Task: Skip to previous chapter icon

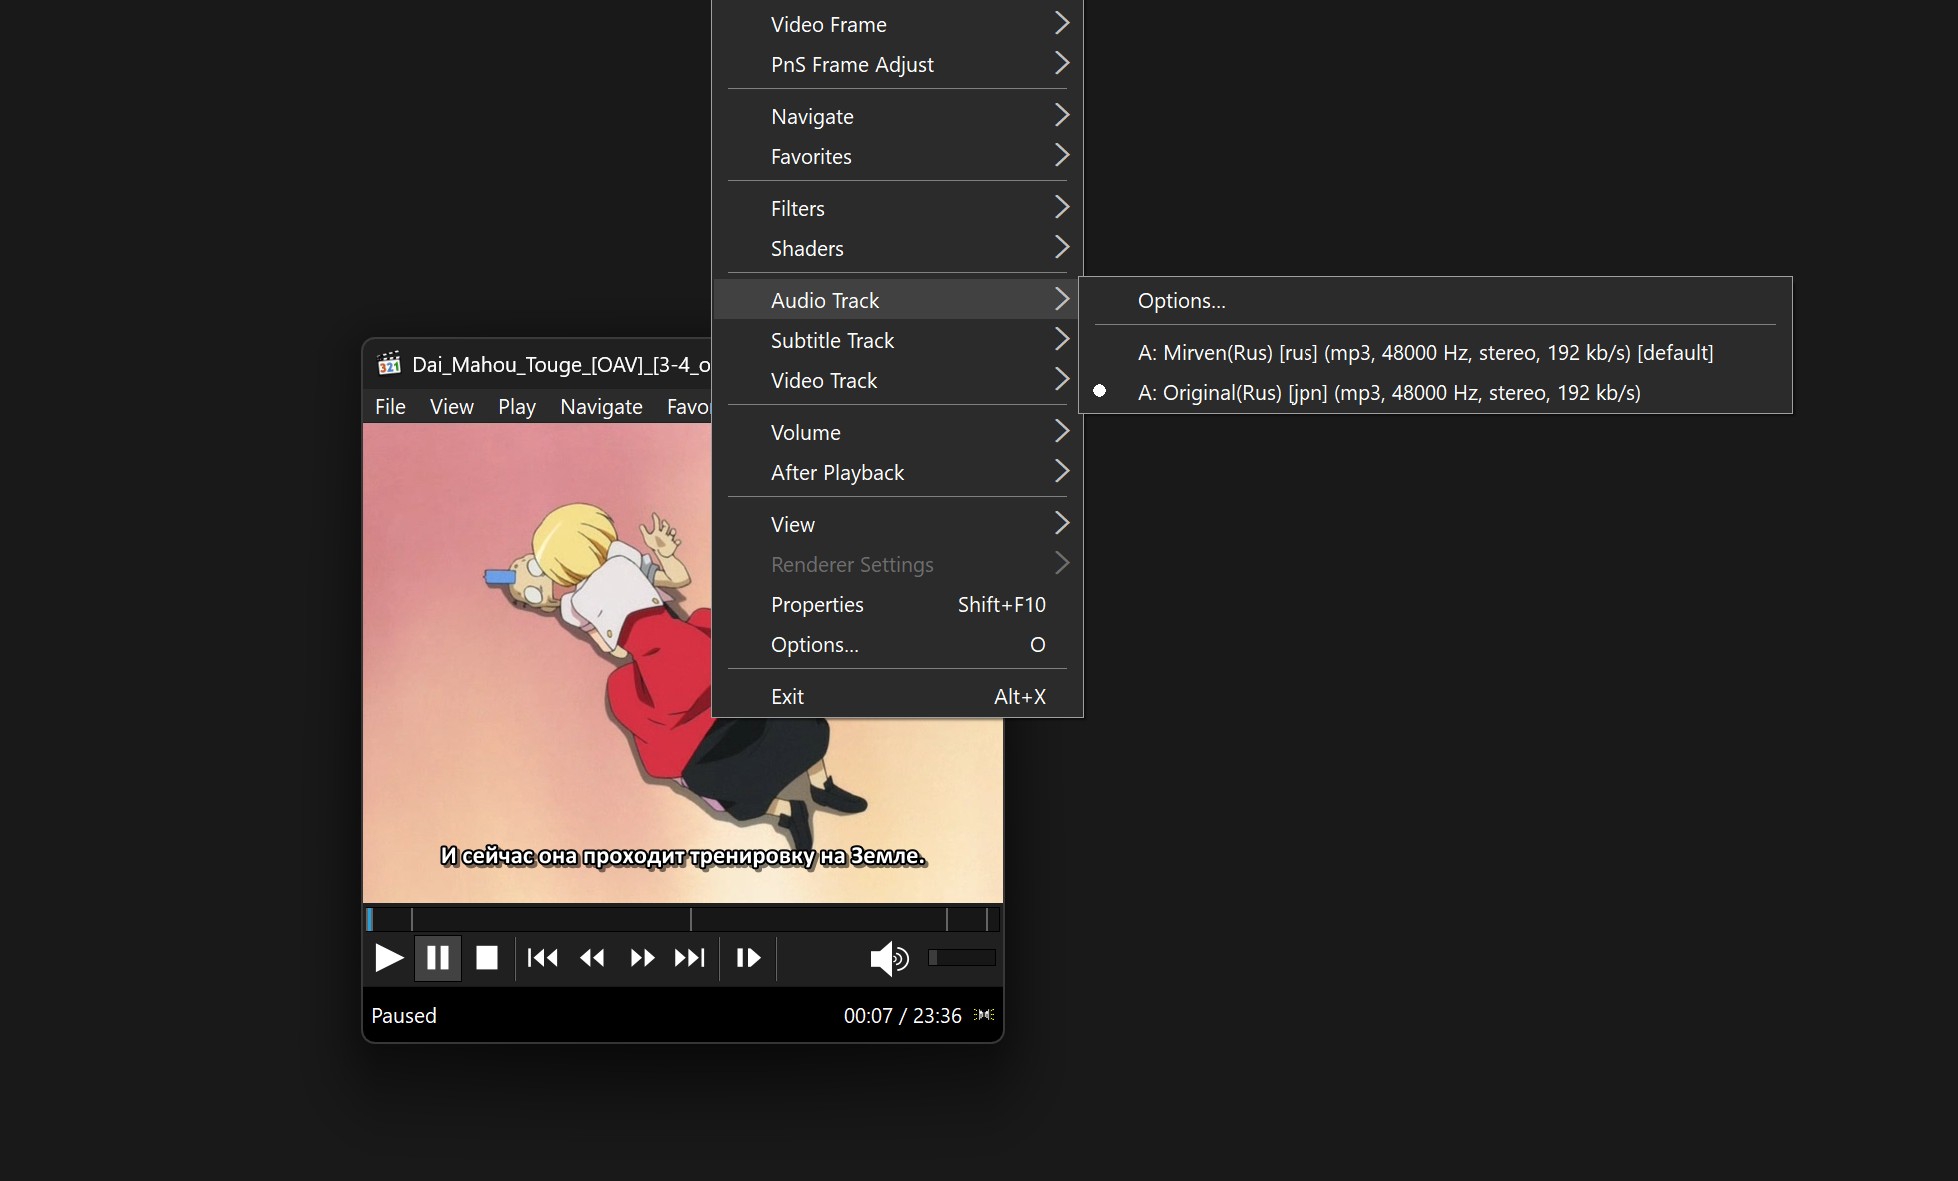Action: [542, 958]
